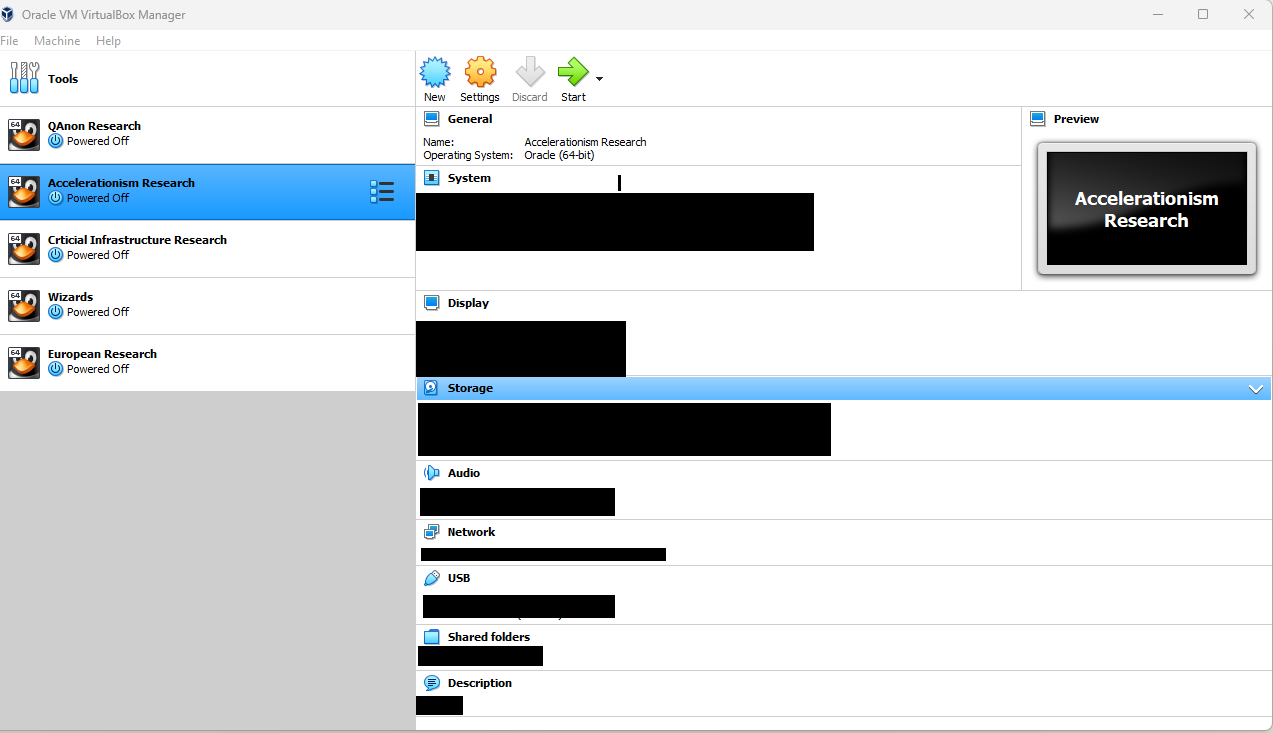Click the Display section icon

432,303
